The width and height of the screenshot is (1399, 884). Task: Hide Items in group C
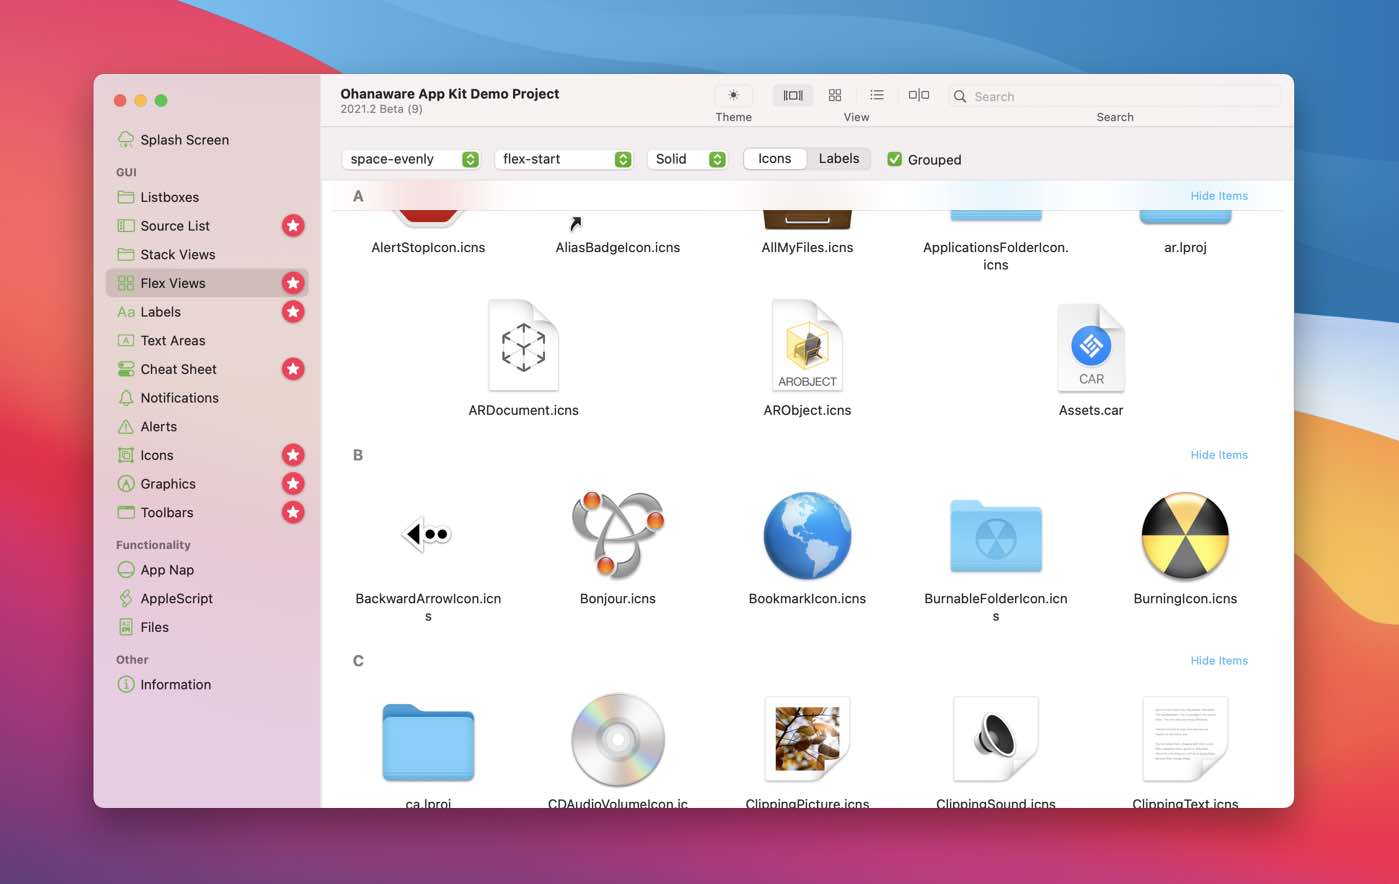pos(1219,661)
